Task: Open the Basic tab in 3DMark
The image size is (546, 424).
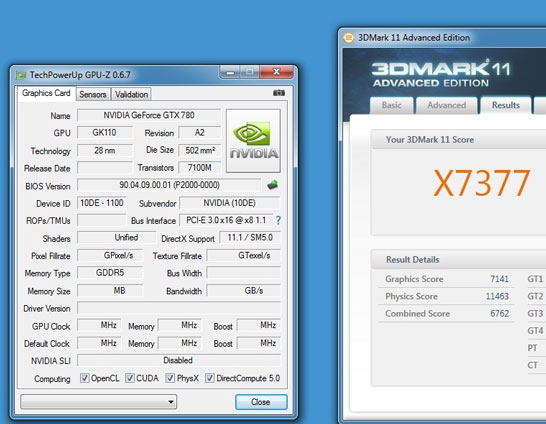Action: pyautogui.click(x=392, y=105)
